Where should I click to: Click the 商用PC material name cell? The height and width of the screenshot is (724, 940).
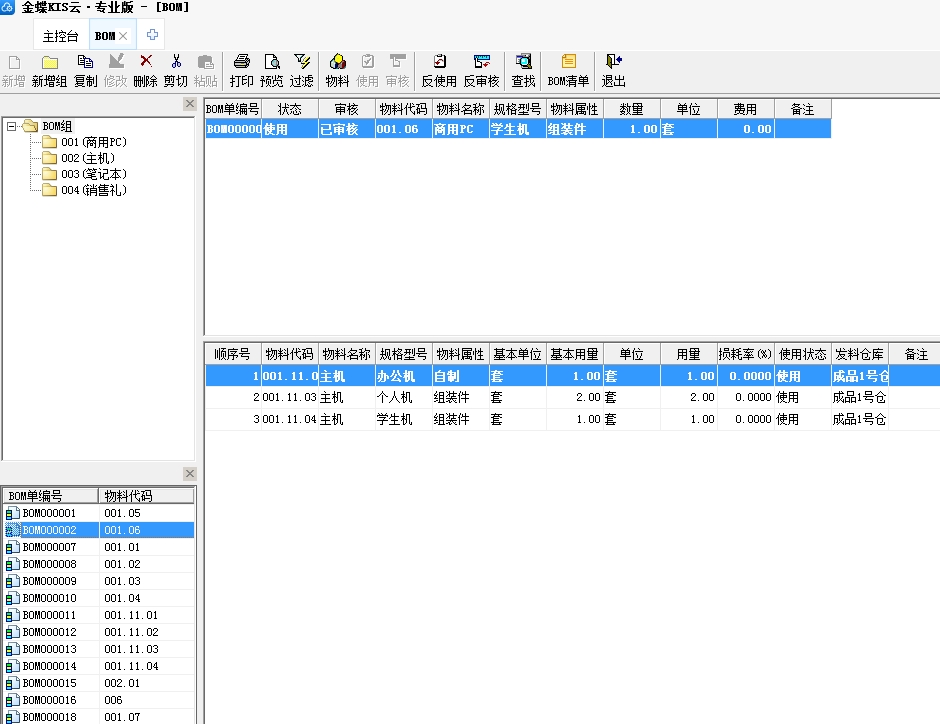[461, 129]
